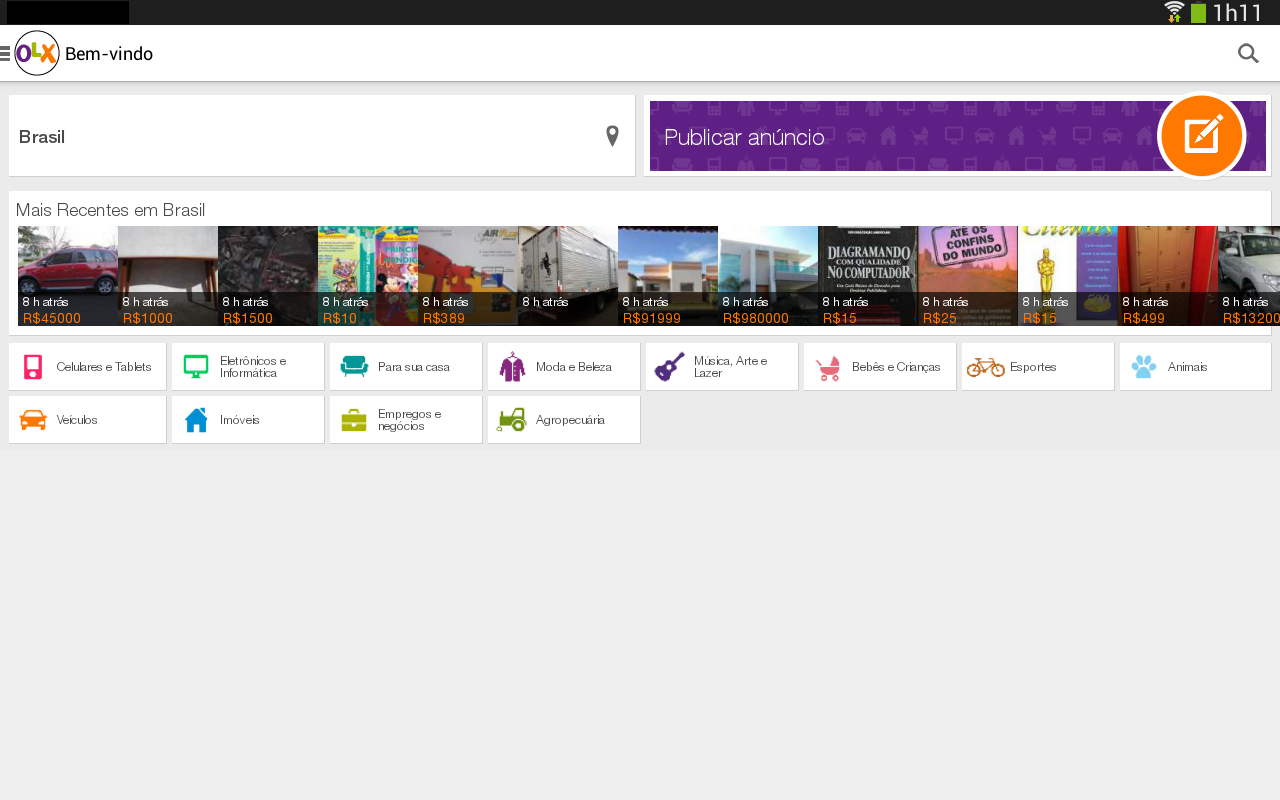Screen dimensions: 1280x800
Task: Open the R$389 listing thumbnail
Action: click(468, 276)
